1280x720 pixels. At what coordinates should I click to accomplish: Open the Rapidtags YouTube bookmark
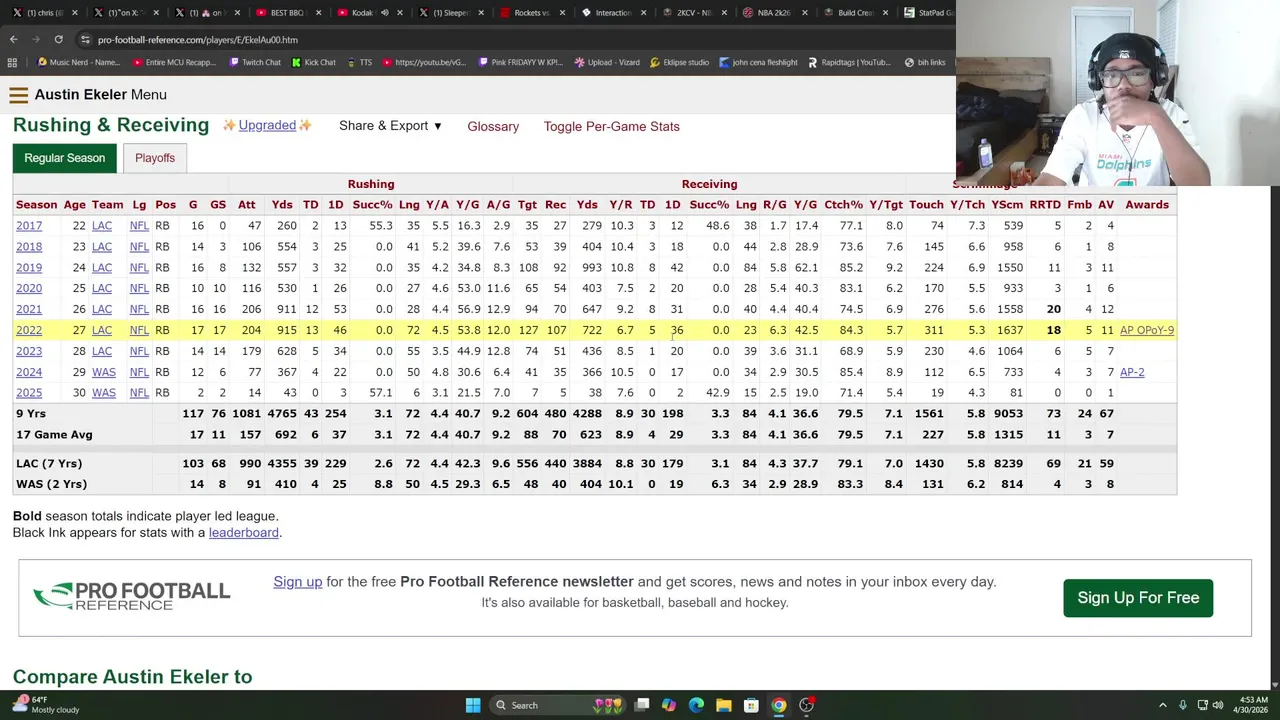(x=848, y=62)
